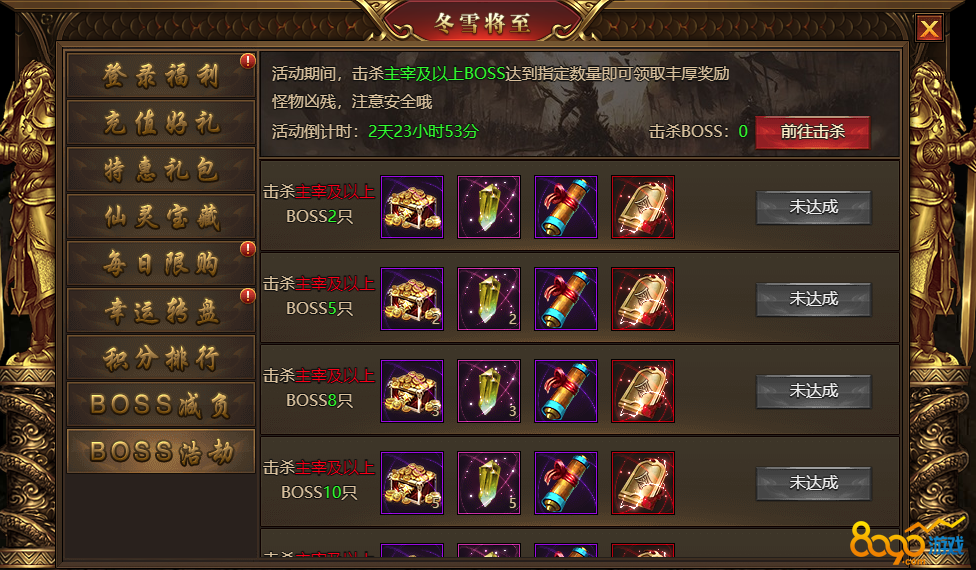
Task: Select the green crystal in the BOSS8 row
Action: point(489,391)
